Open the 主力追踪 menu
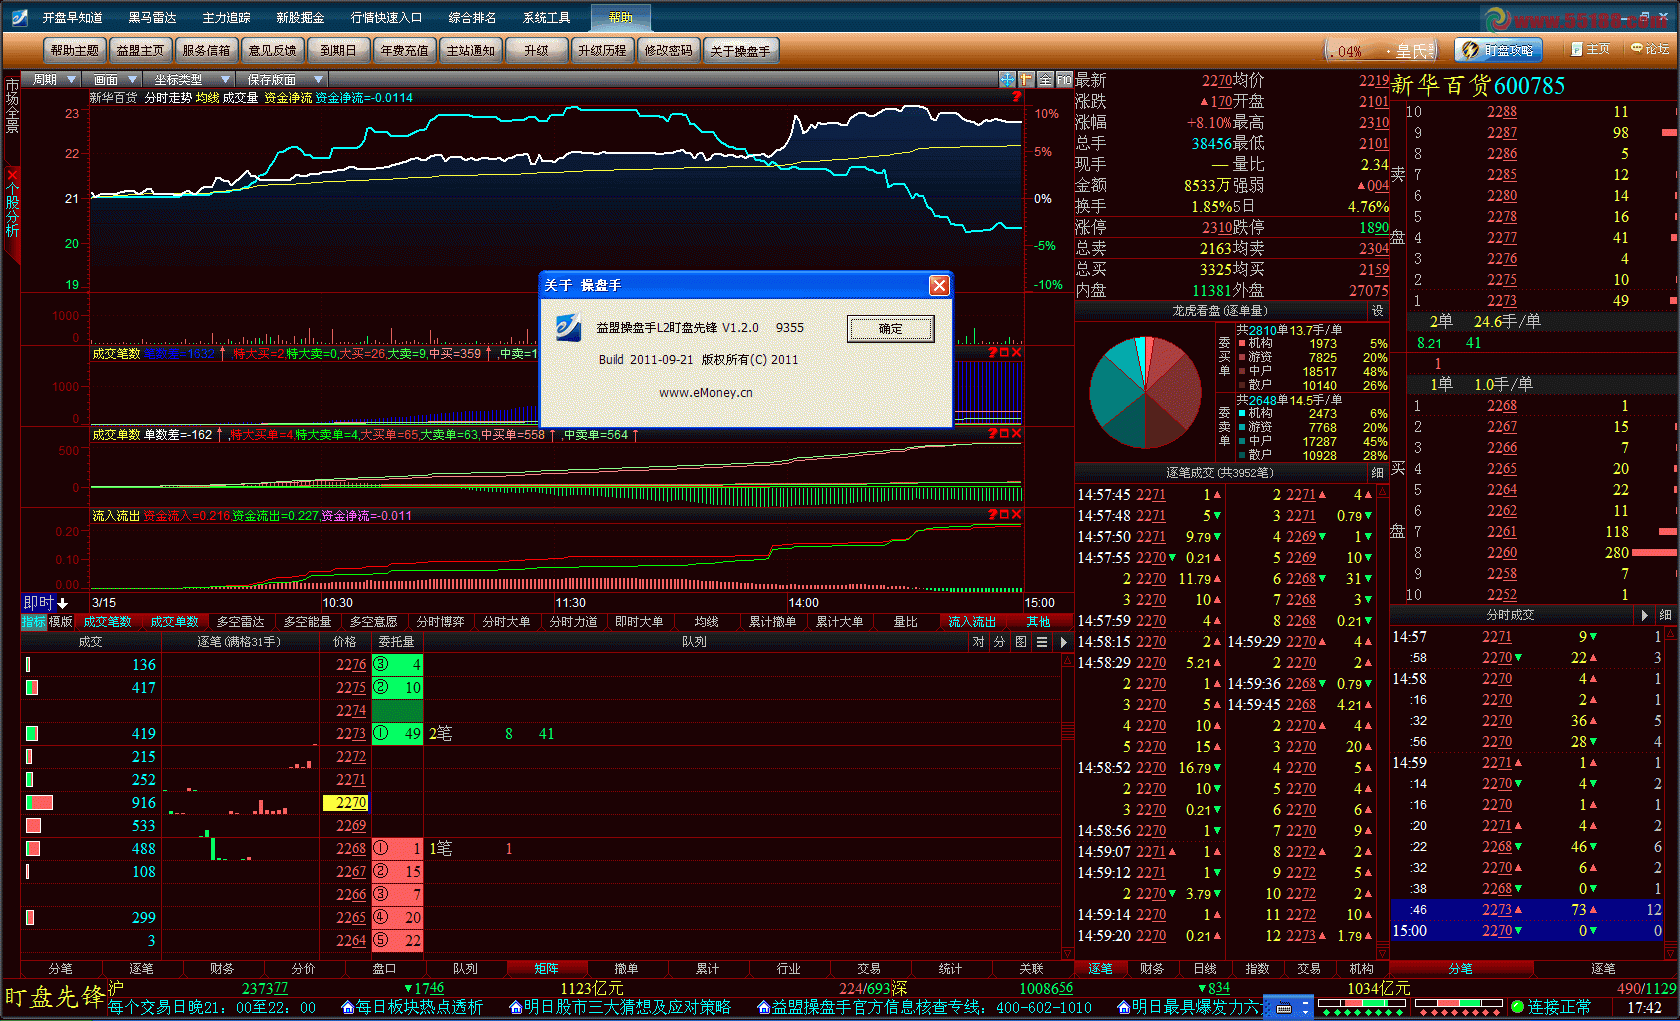The image size is (1680, 1021). tap(226, 18)
